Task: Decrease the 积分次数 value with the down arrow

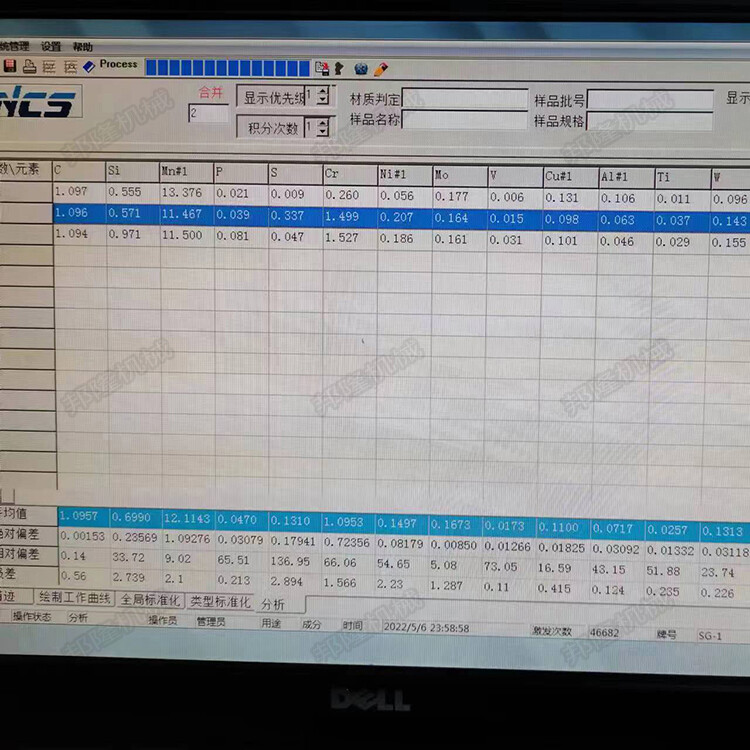Action: 323,132
